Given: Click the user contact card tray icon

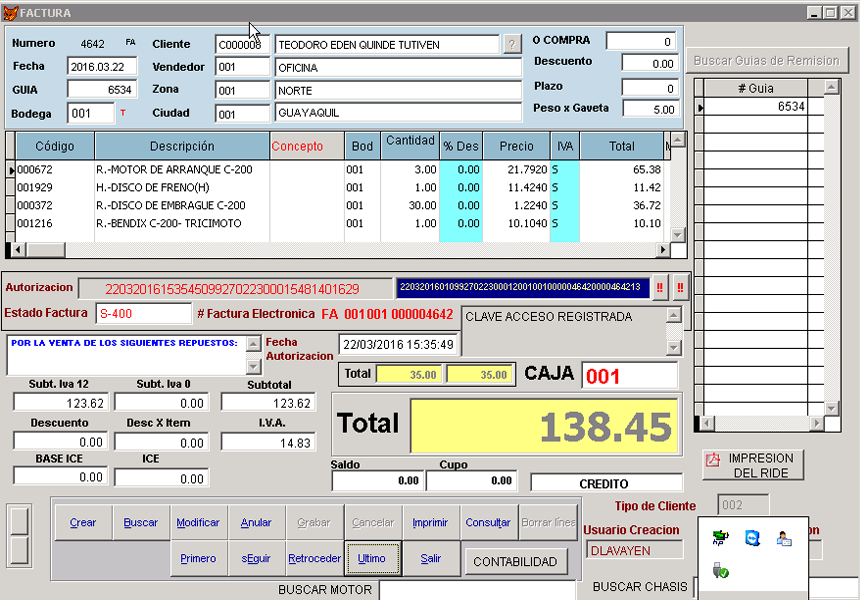Looking at the screenshot, I should tap(784, 538).
